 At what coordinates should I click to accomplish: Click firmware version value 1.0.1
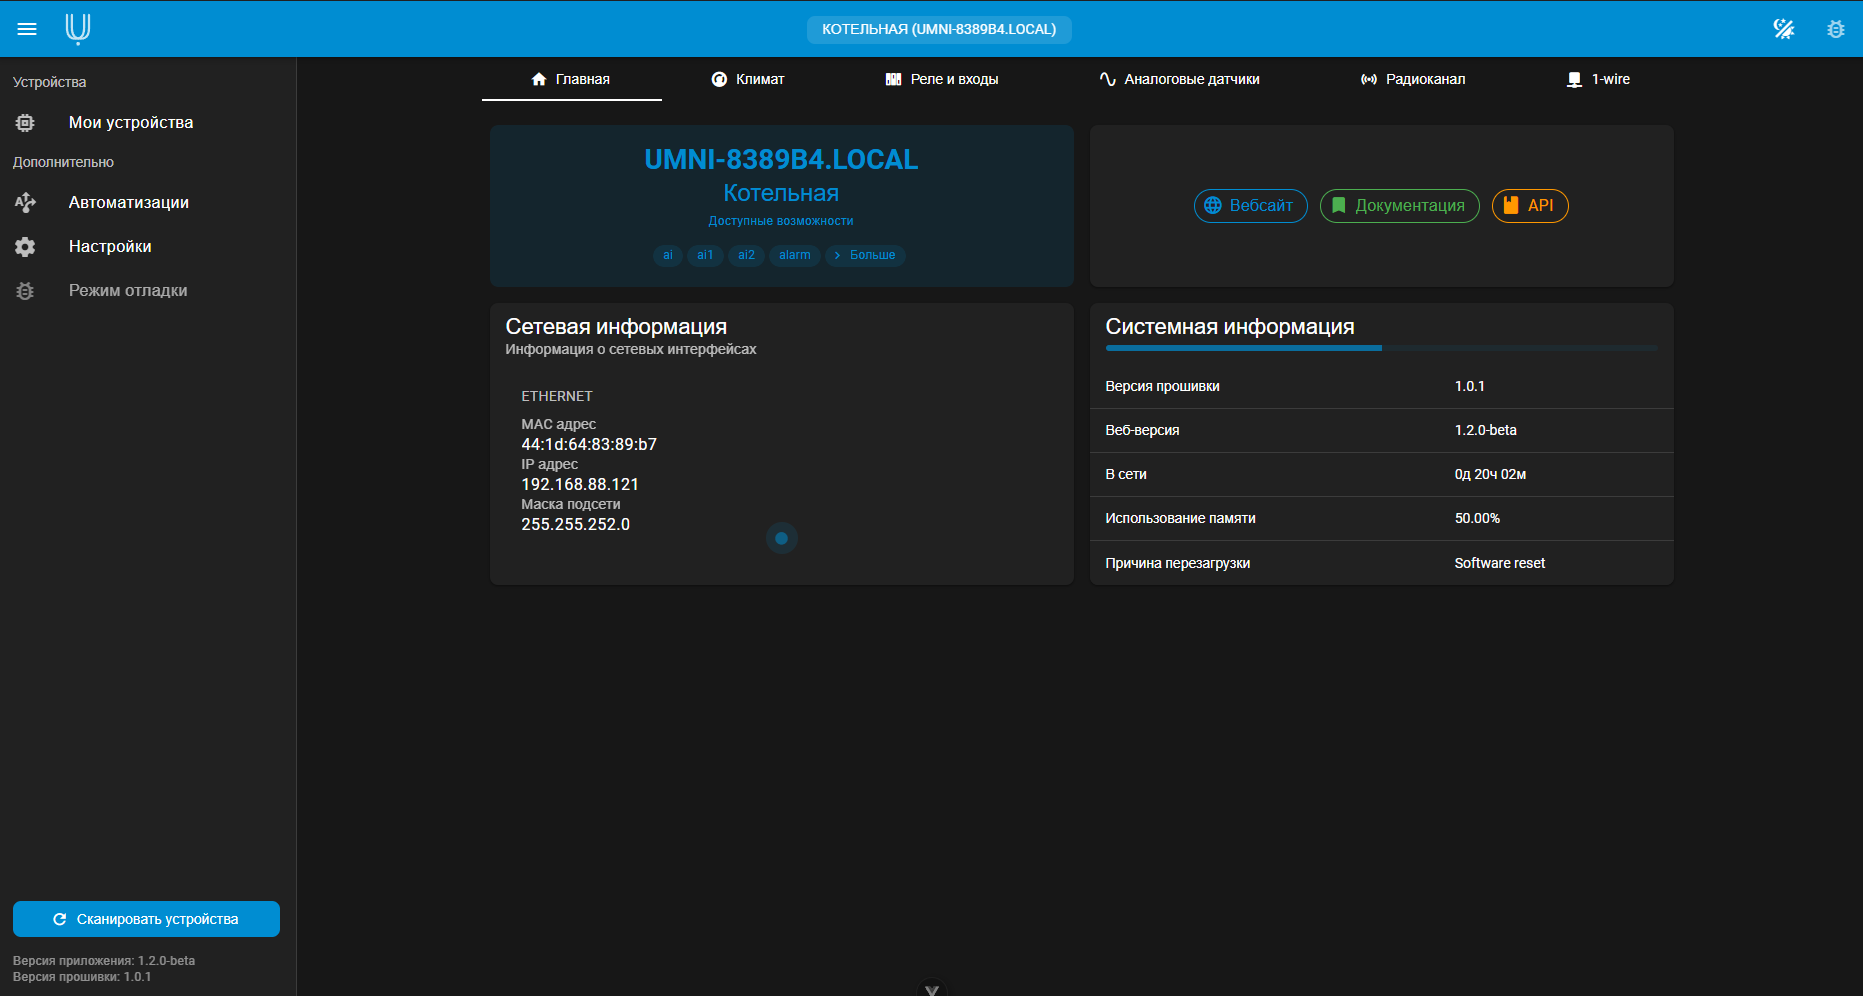point(1470,386)
